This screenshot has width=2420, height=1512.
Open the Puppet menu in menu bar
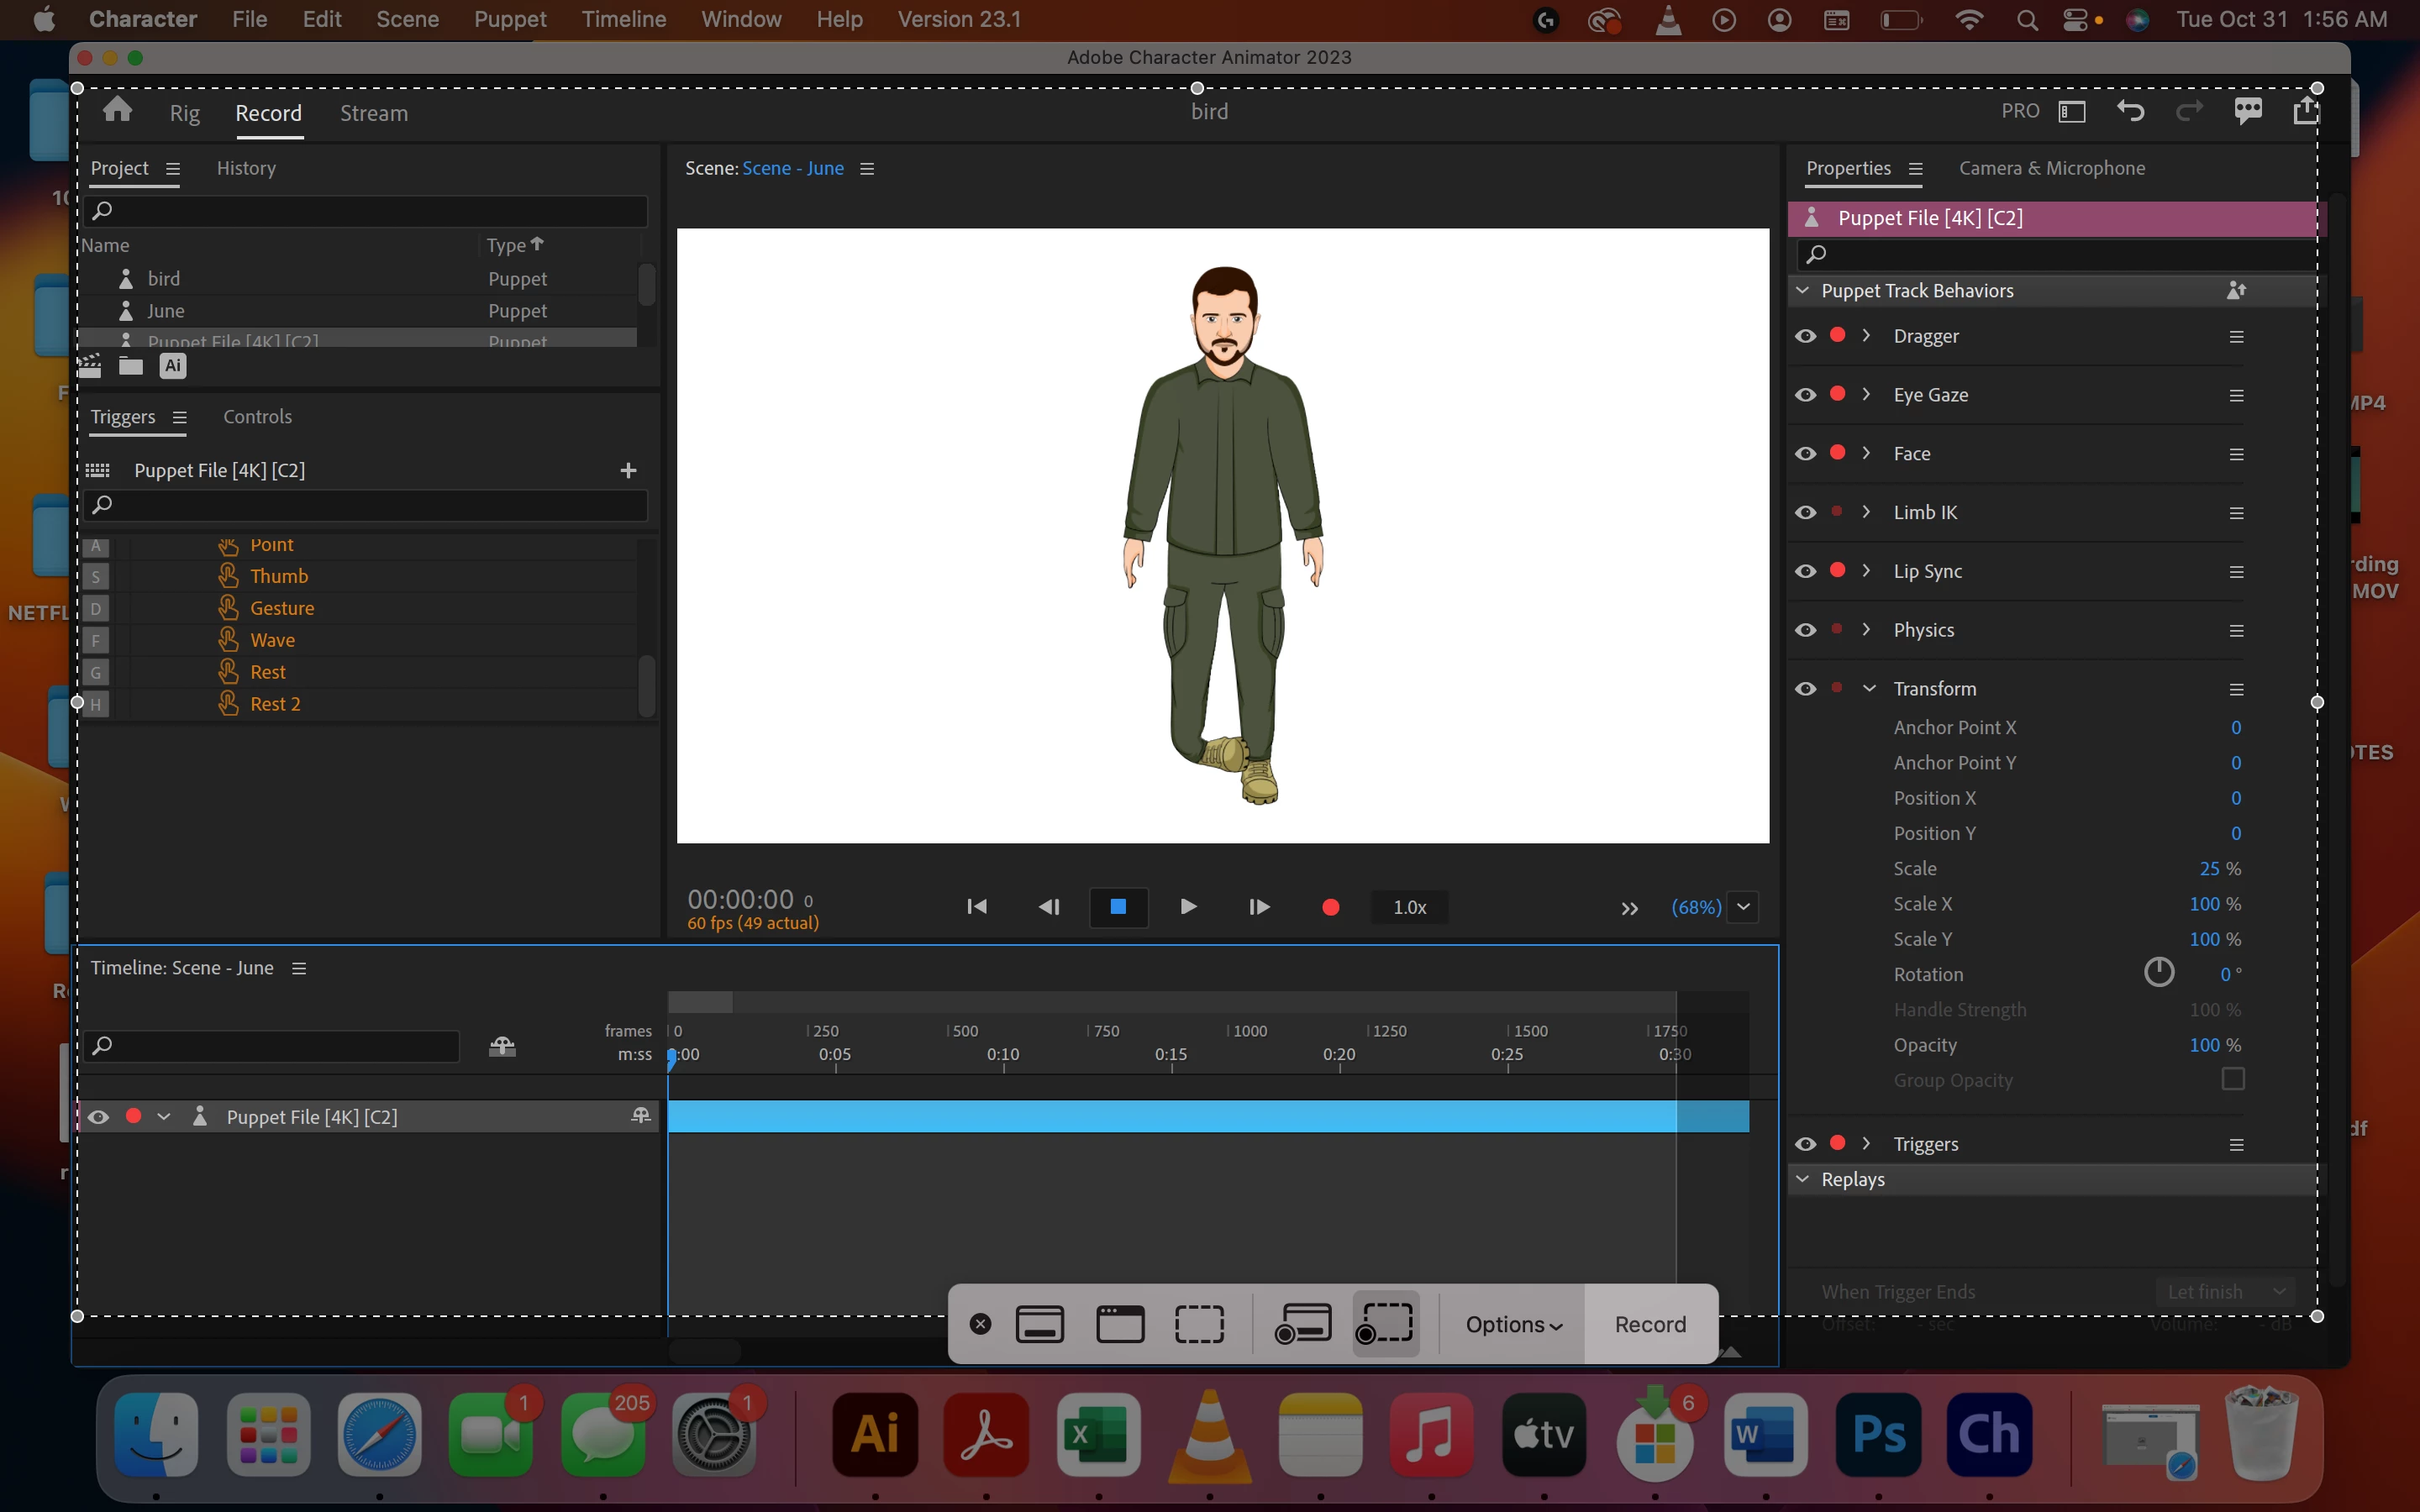509,19
